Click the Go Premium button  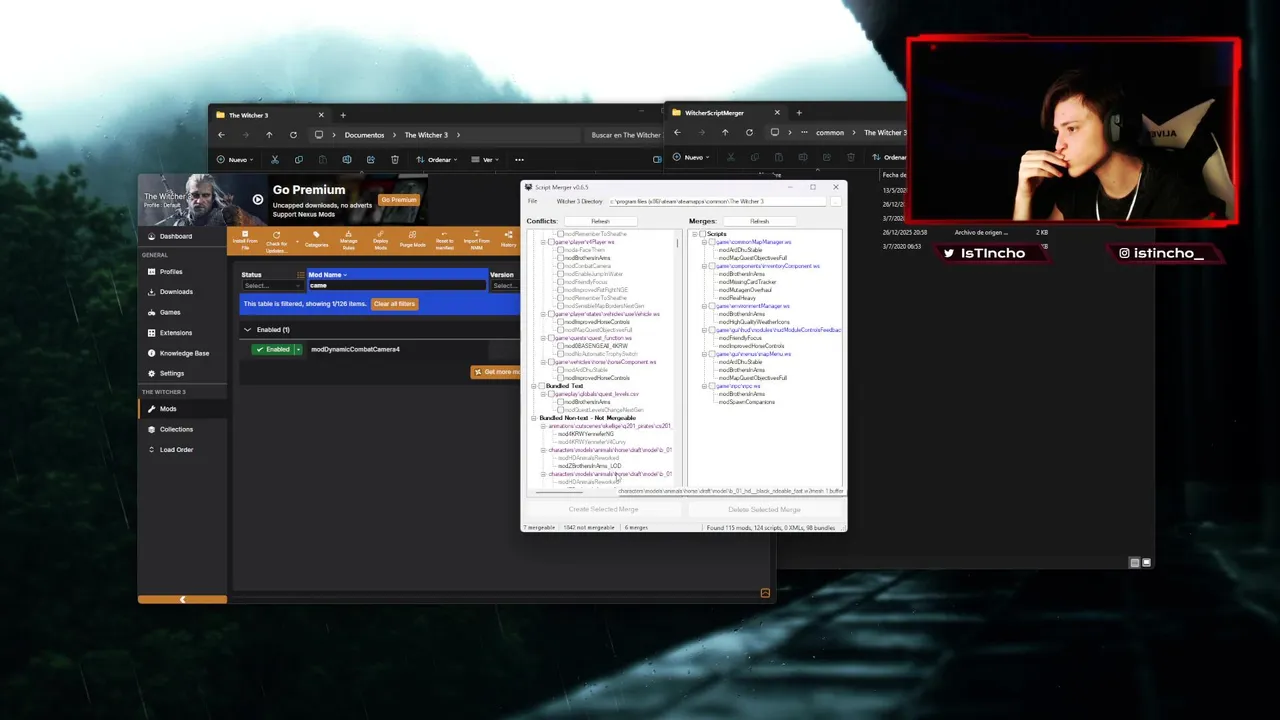point(398,200)
